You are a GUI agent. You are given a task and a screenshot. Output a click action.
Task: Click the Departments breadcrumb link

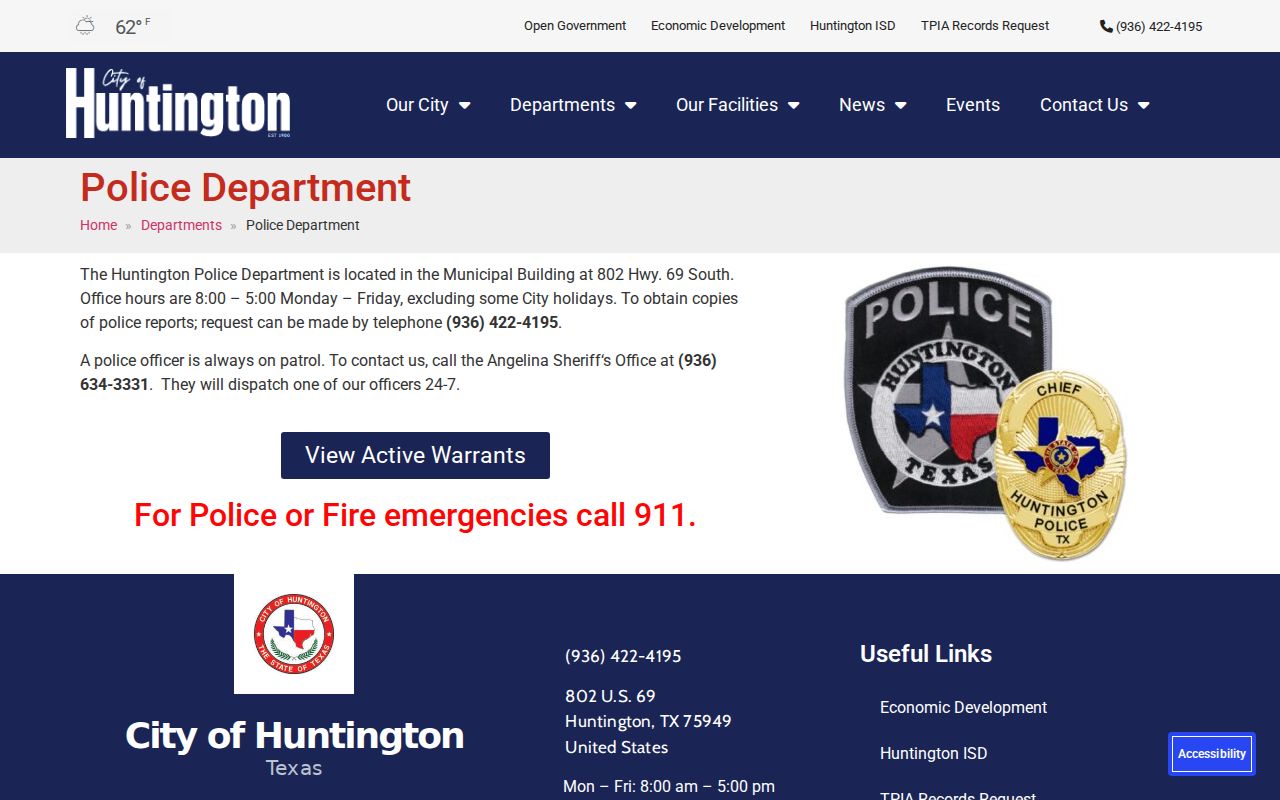(181, 225)
